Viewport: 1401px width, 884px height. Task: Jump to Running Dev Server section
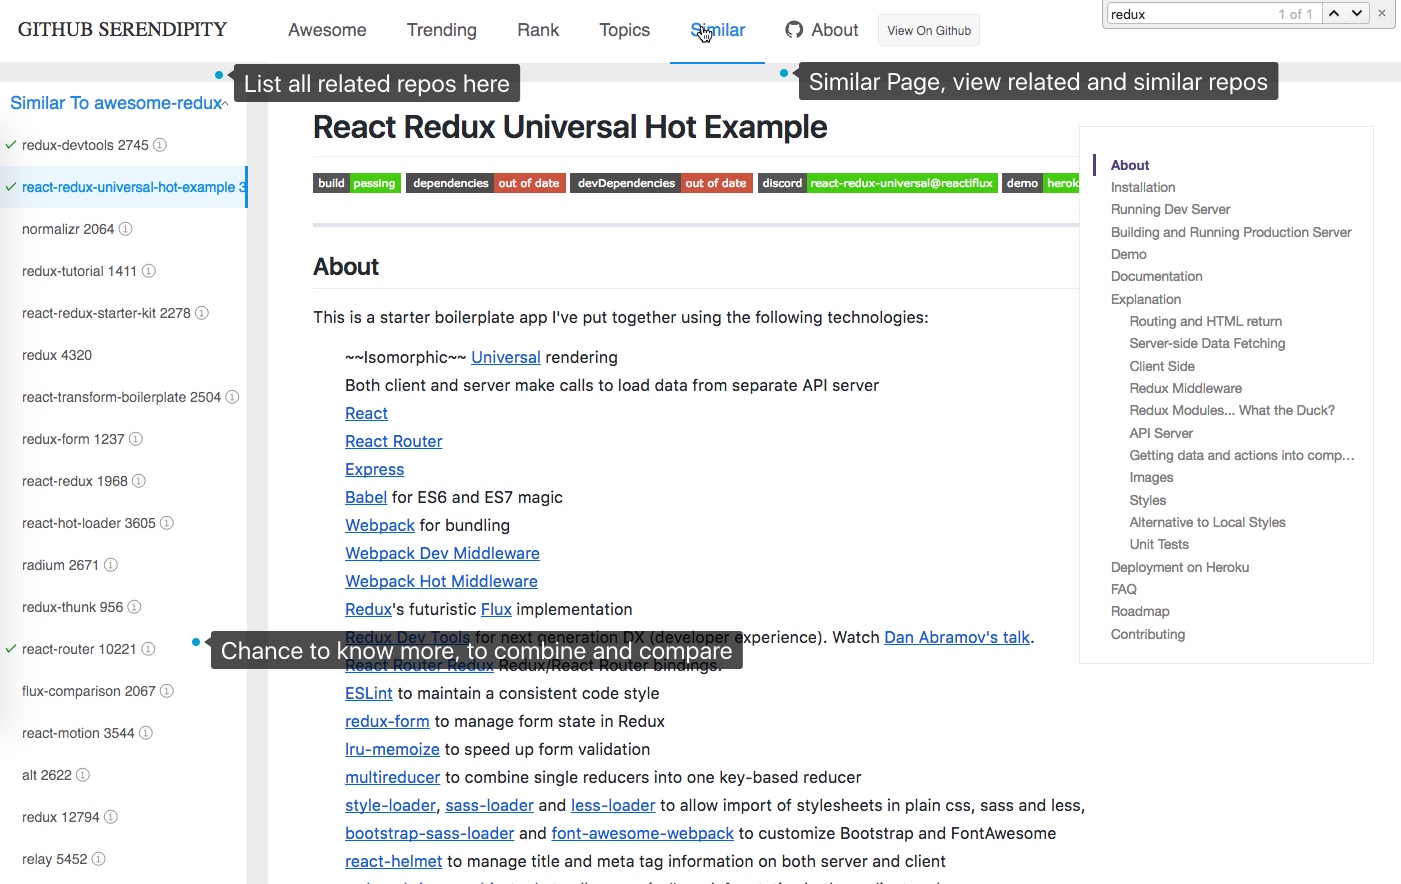1170,209
